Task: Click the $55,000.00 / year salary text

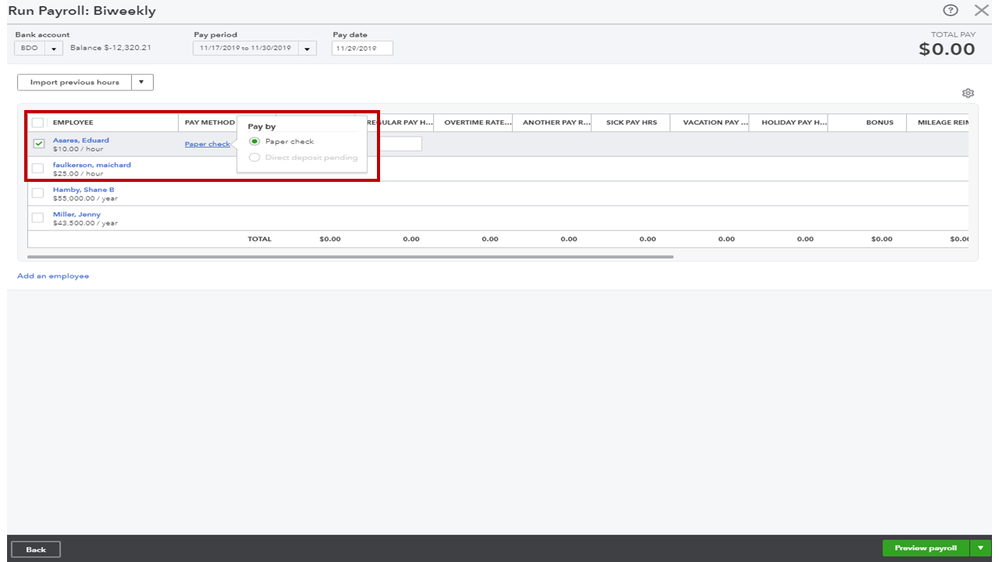Action: 85,198
